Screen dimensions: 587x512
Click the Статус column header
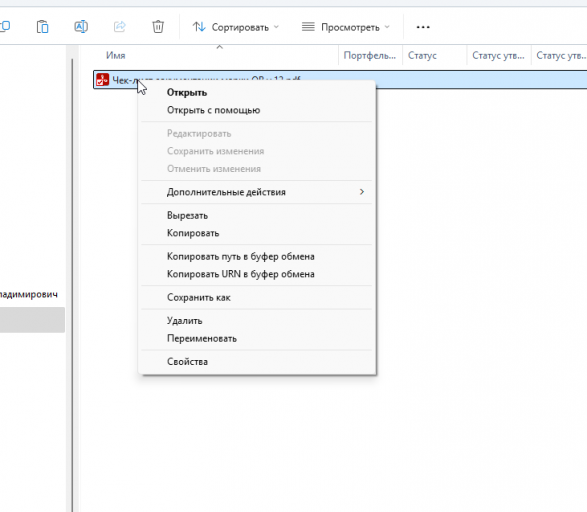422,55
